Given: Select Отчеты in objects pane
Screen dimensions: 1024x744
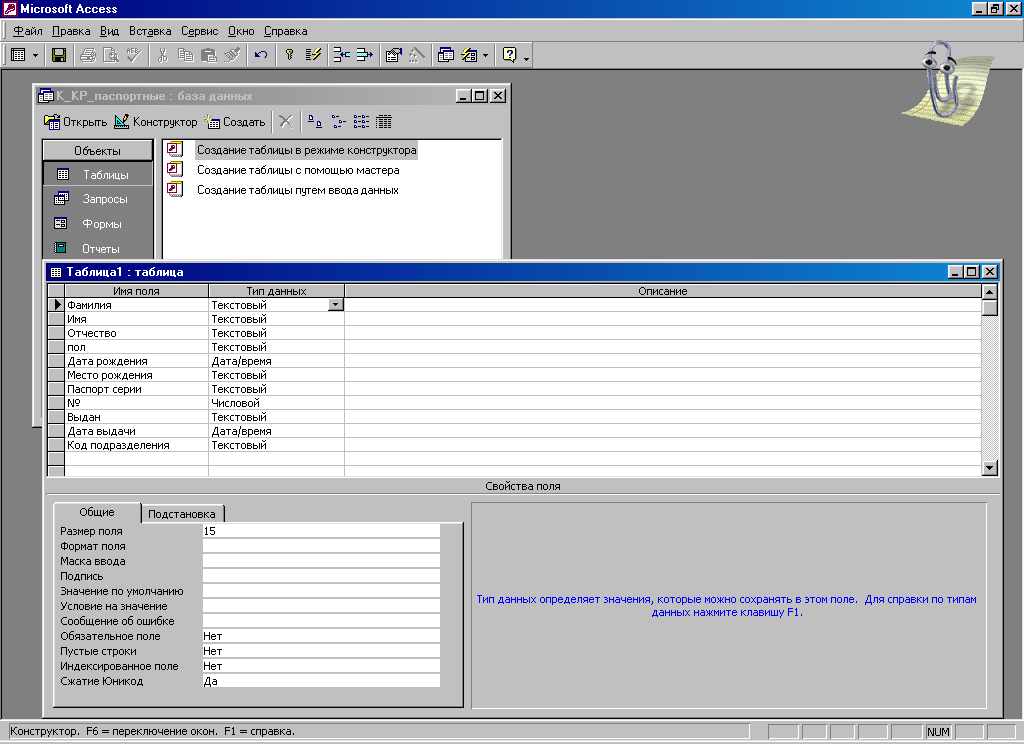Looking at the screenshot, I should pyautogui.click(x=98, y=249).
